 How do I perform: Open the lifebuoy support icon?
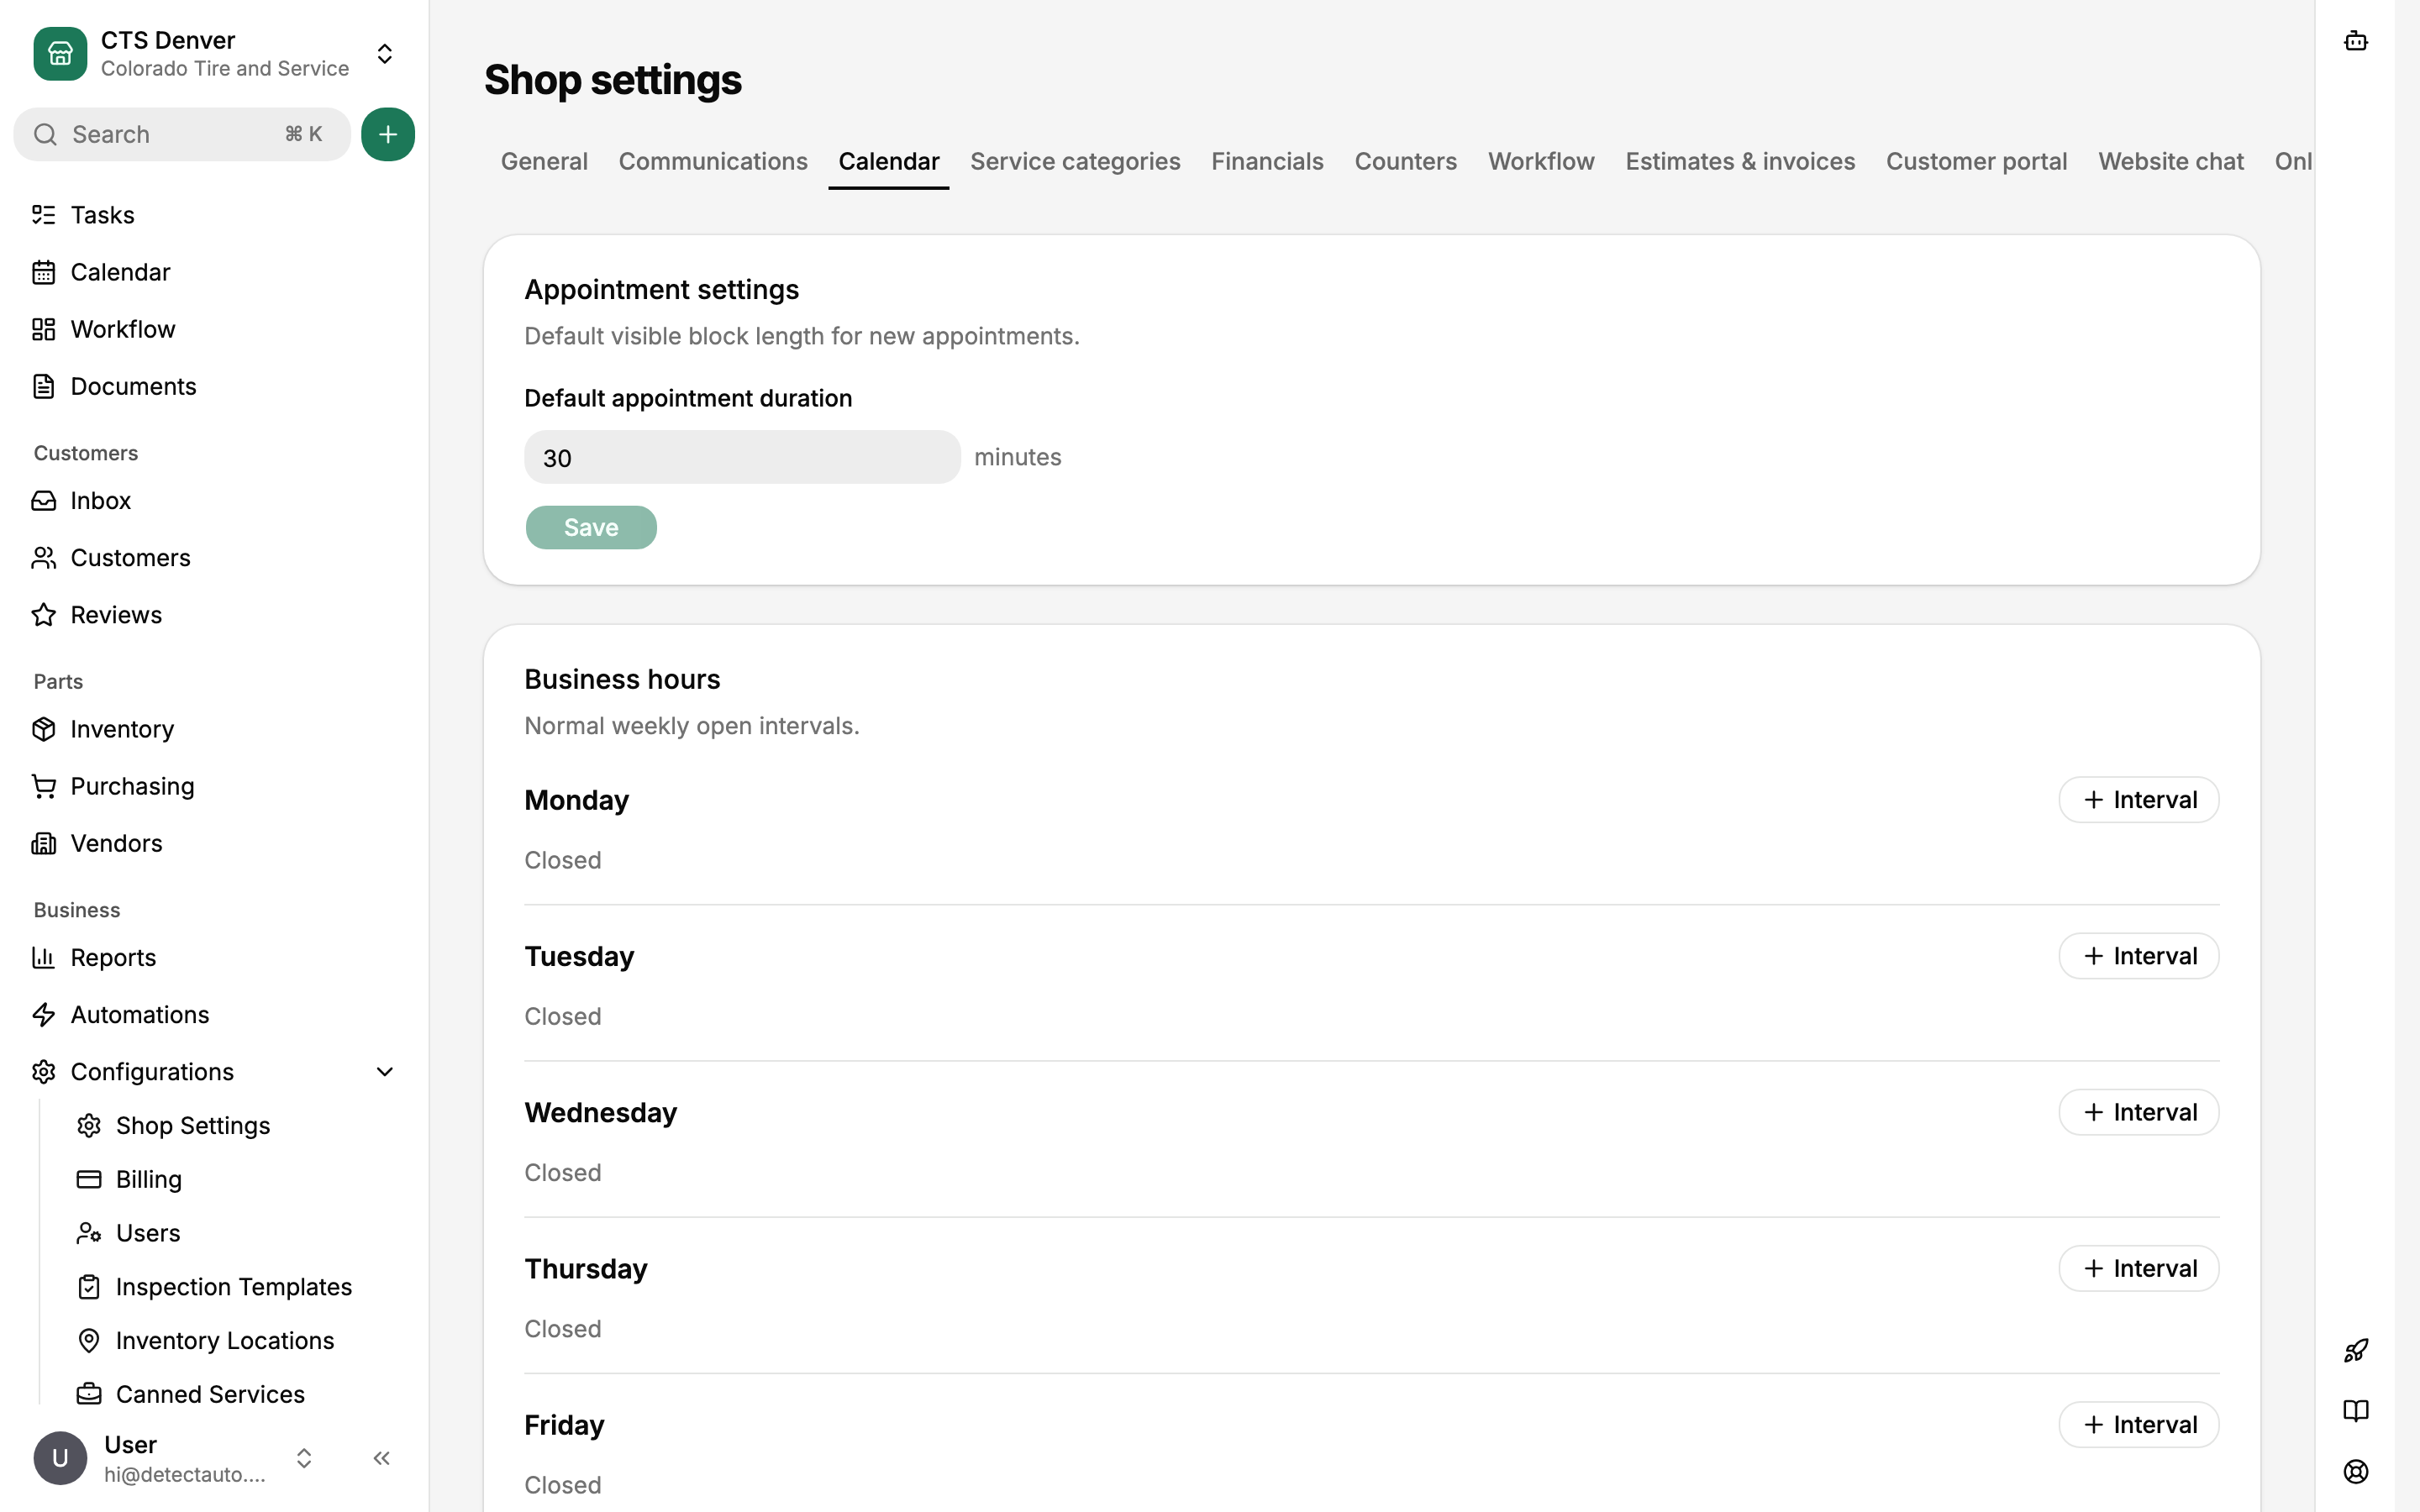[2356, 1471]
